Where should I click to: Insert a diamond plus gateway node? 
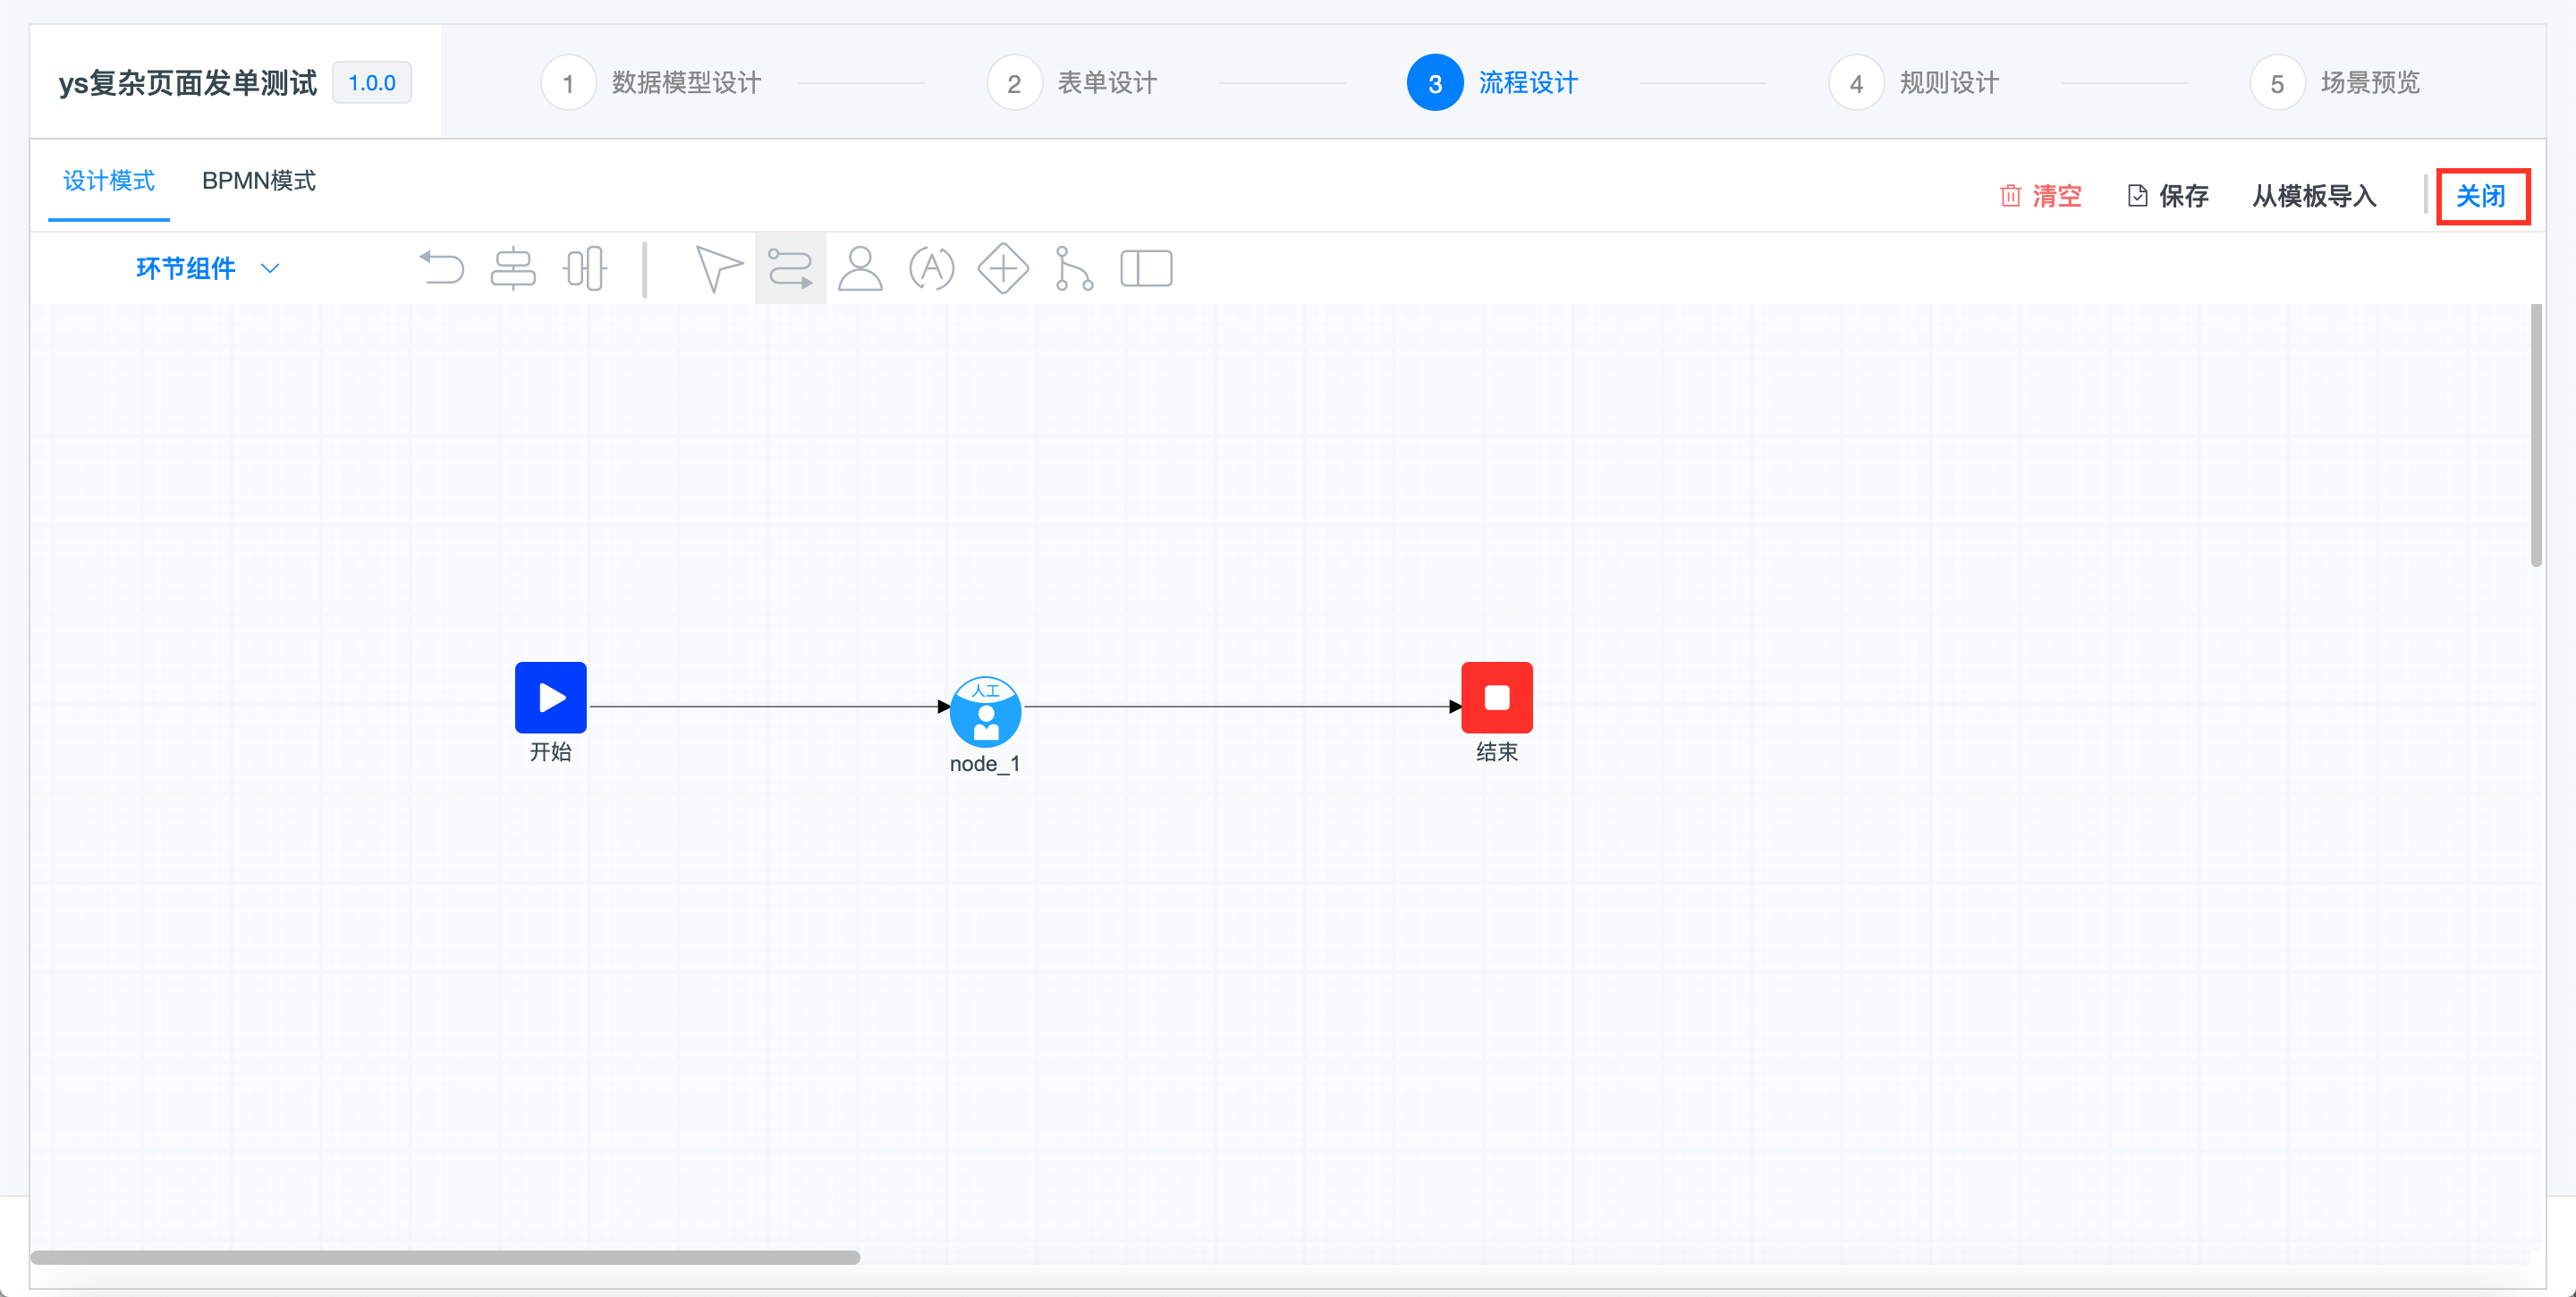click(x=1003, y=268)
